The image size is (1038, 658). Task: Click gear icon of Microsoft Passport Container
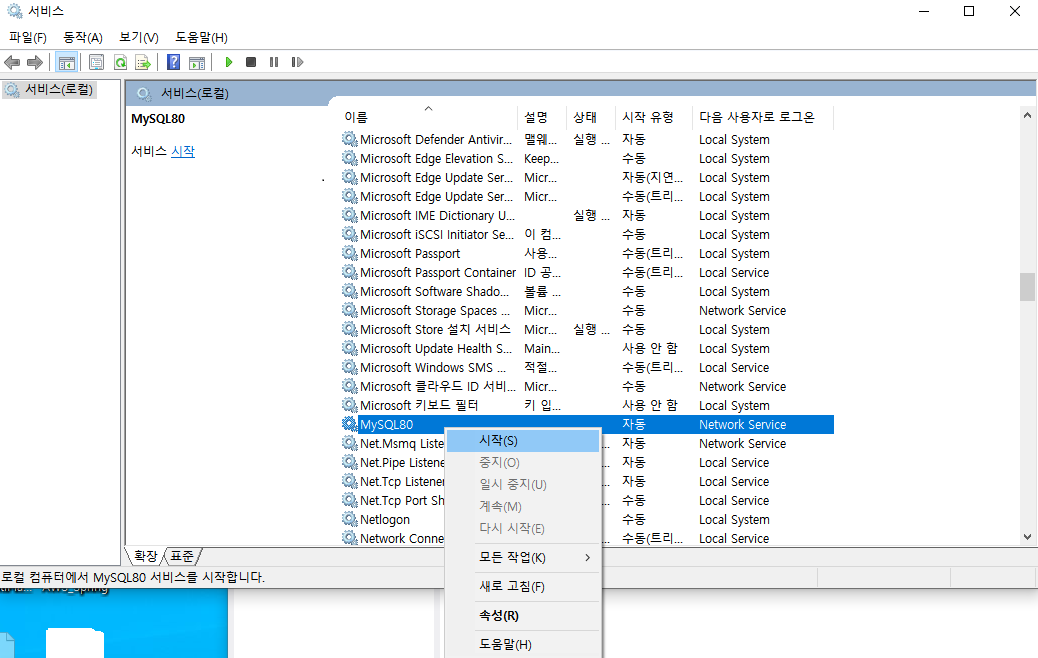pyautogui.click(x=350, y=272)
